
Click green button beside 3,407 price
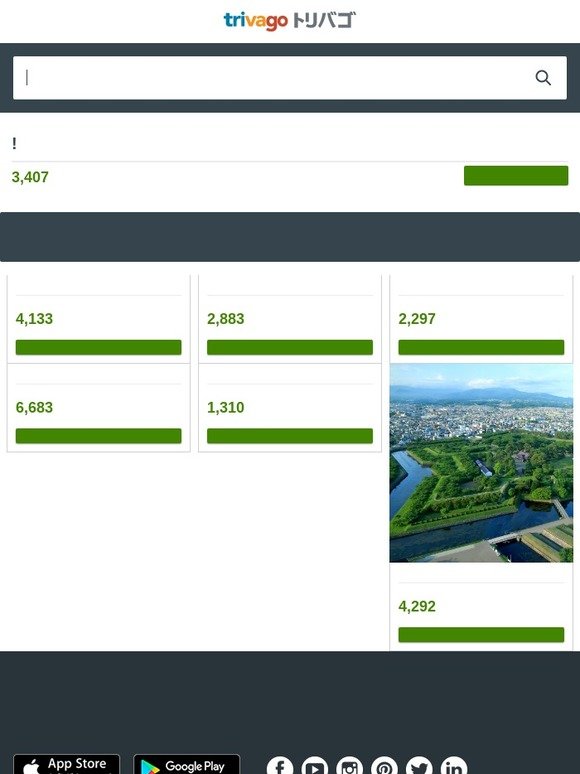pyautogui.click(x=516, y=176)
